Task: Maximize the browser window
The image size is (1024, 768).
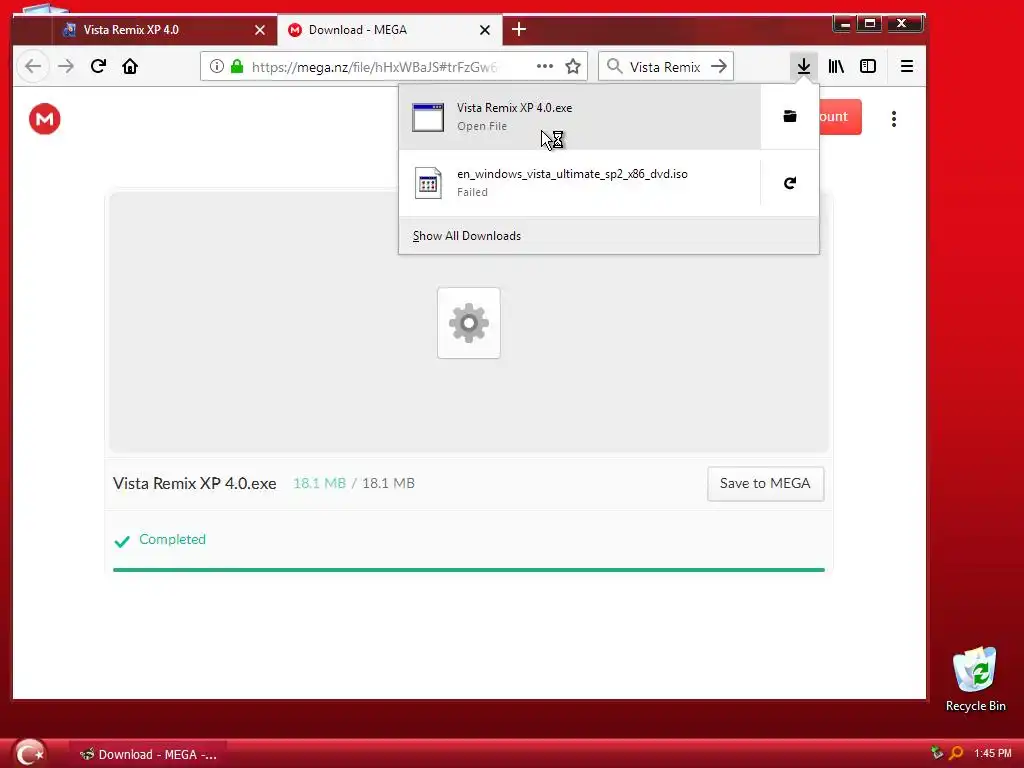Action: [x=870, y=24]
